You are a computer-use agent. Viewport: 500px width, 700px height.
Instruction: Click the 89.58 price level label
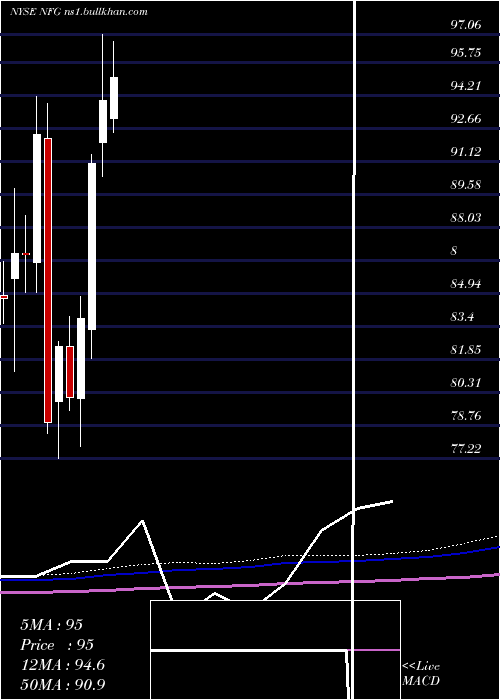pyautogui.click(x=466, y=185)
